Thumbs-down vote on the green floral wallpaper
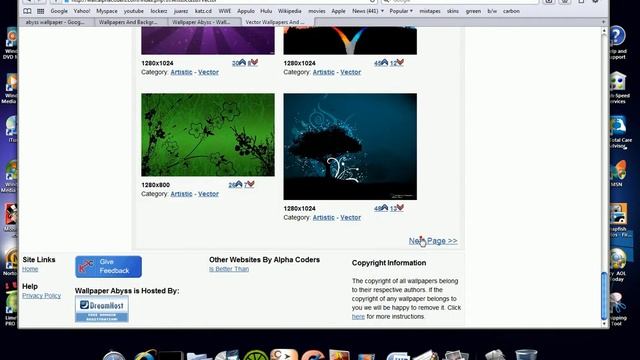Screen dimensions: 640x360 coord(249,184)
